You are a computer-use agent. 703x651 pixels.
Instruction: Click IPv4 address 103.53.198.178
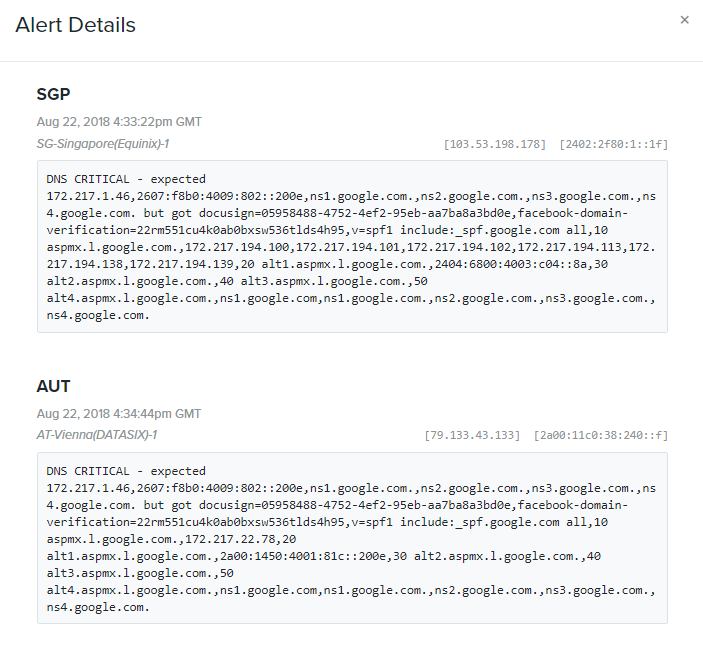coord(495,144)
